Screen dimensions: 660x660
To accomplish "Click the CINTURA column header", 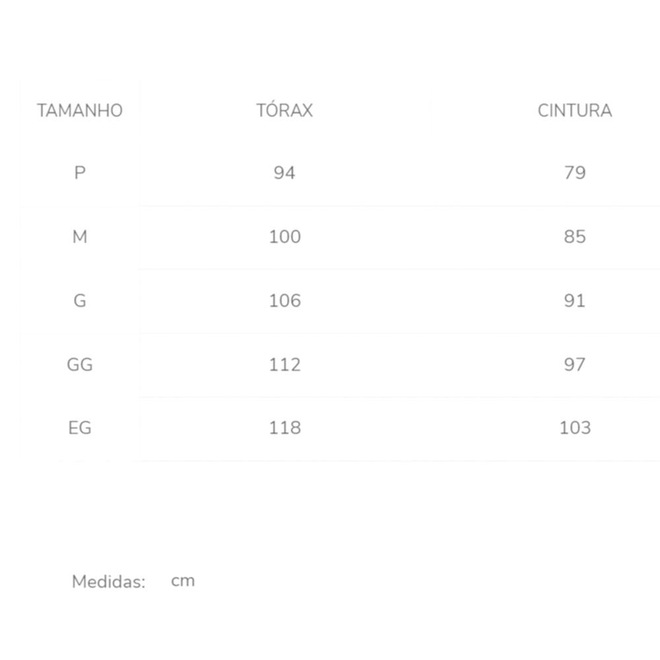I will [574, 110].
